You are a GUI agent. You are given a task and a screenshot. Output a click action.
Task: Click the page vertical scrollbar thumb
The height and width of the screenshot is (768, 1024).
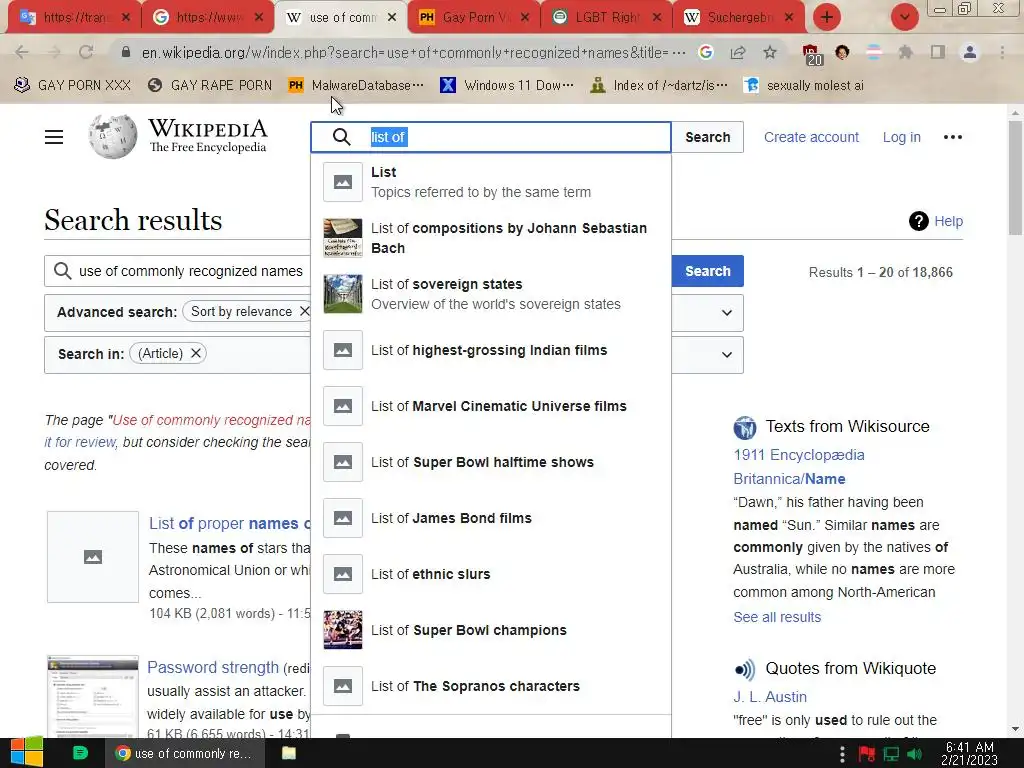1015,178
